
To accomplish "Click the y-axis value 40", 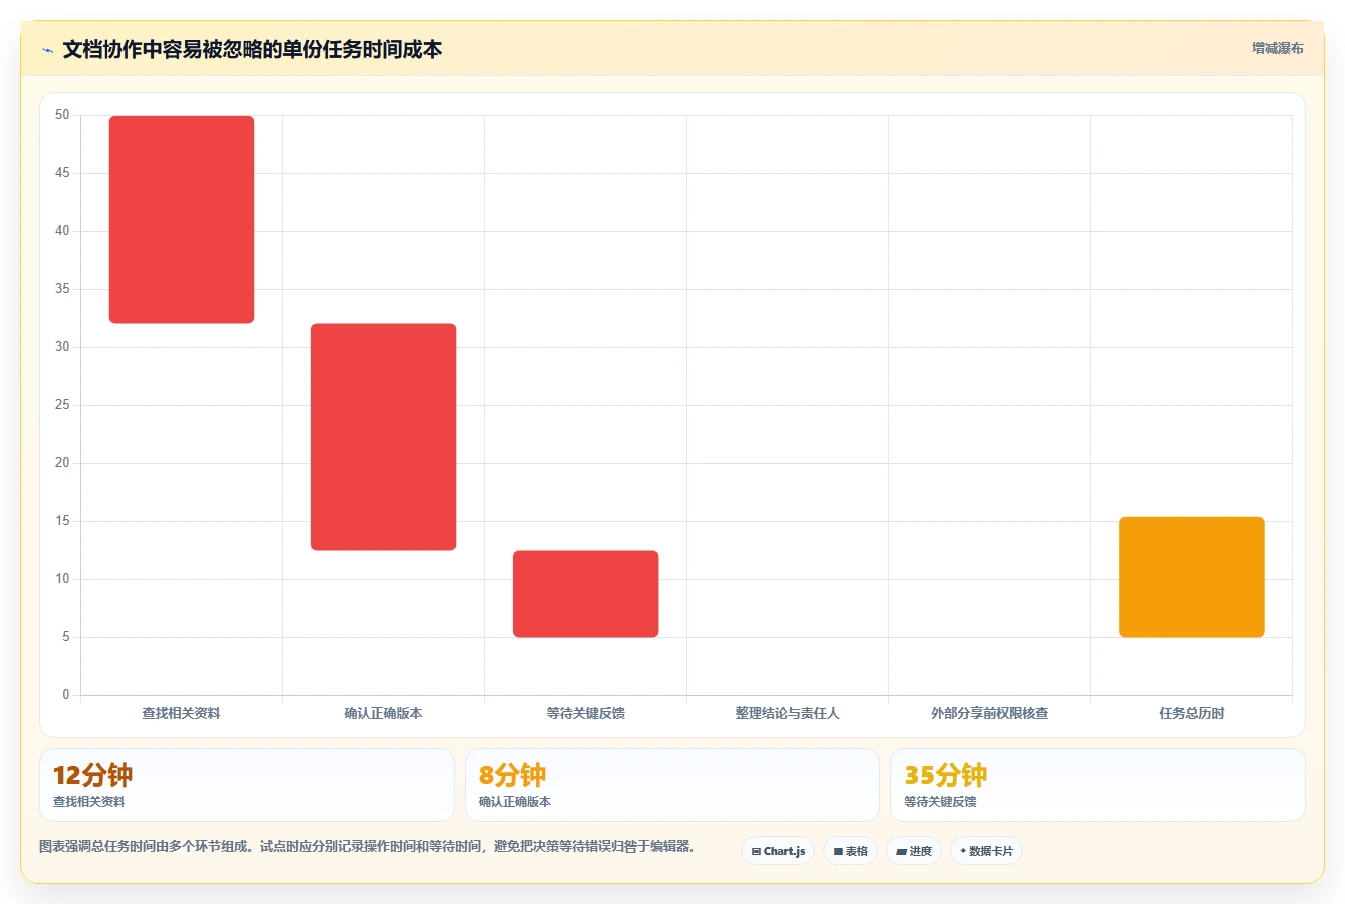I will point(62,231).
